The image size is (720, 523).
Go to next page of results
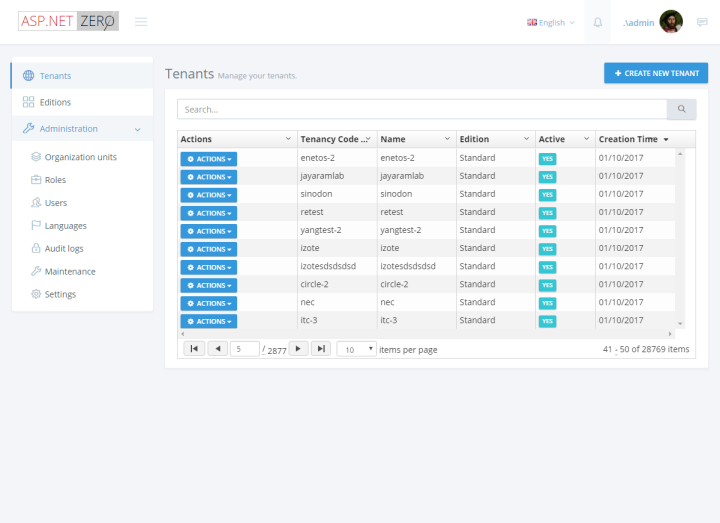point(298,349)
